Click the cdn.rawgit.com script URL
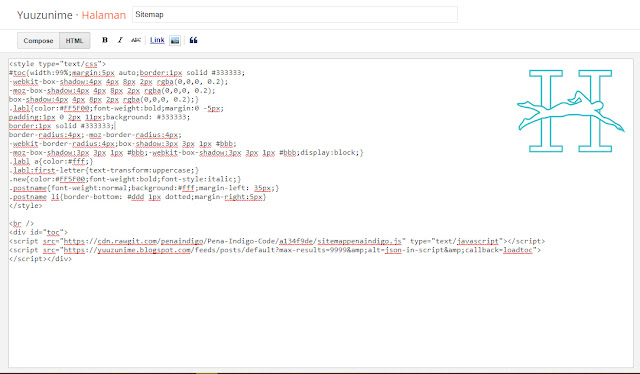The image size is (640, 374). [233, 241]
